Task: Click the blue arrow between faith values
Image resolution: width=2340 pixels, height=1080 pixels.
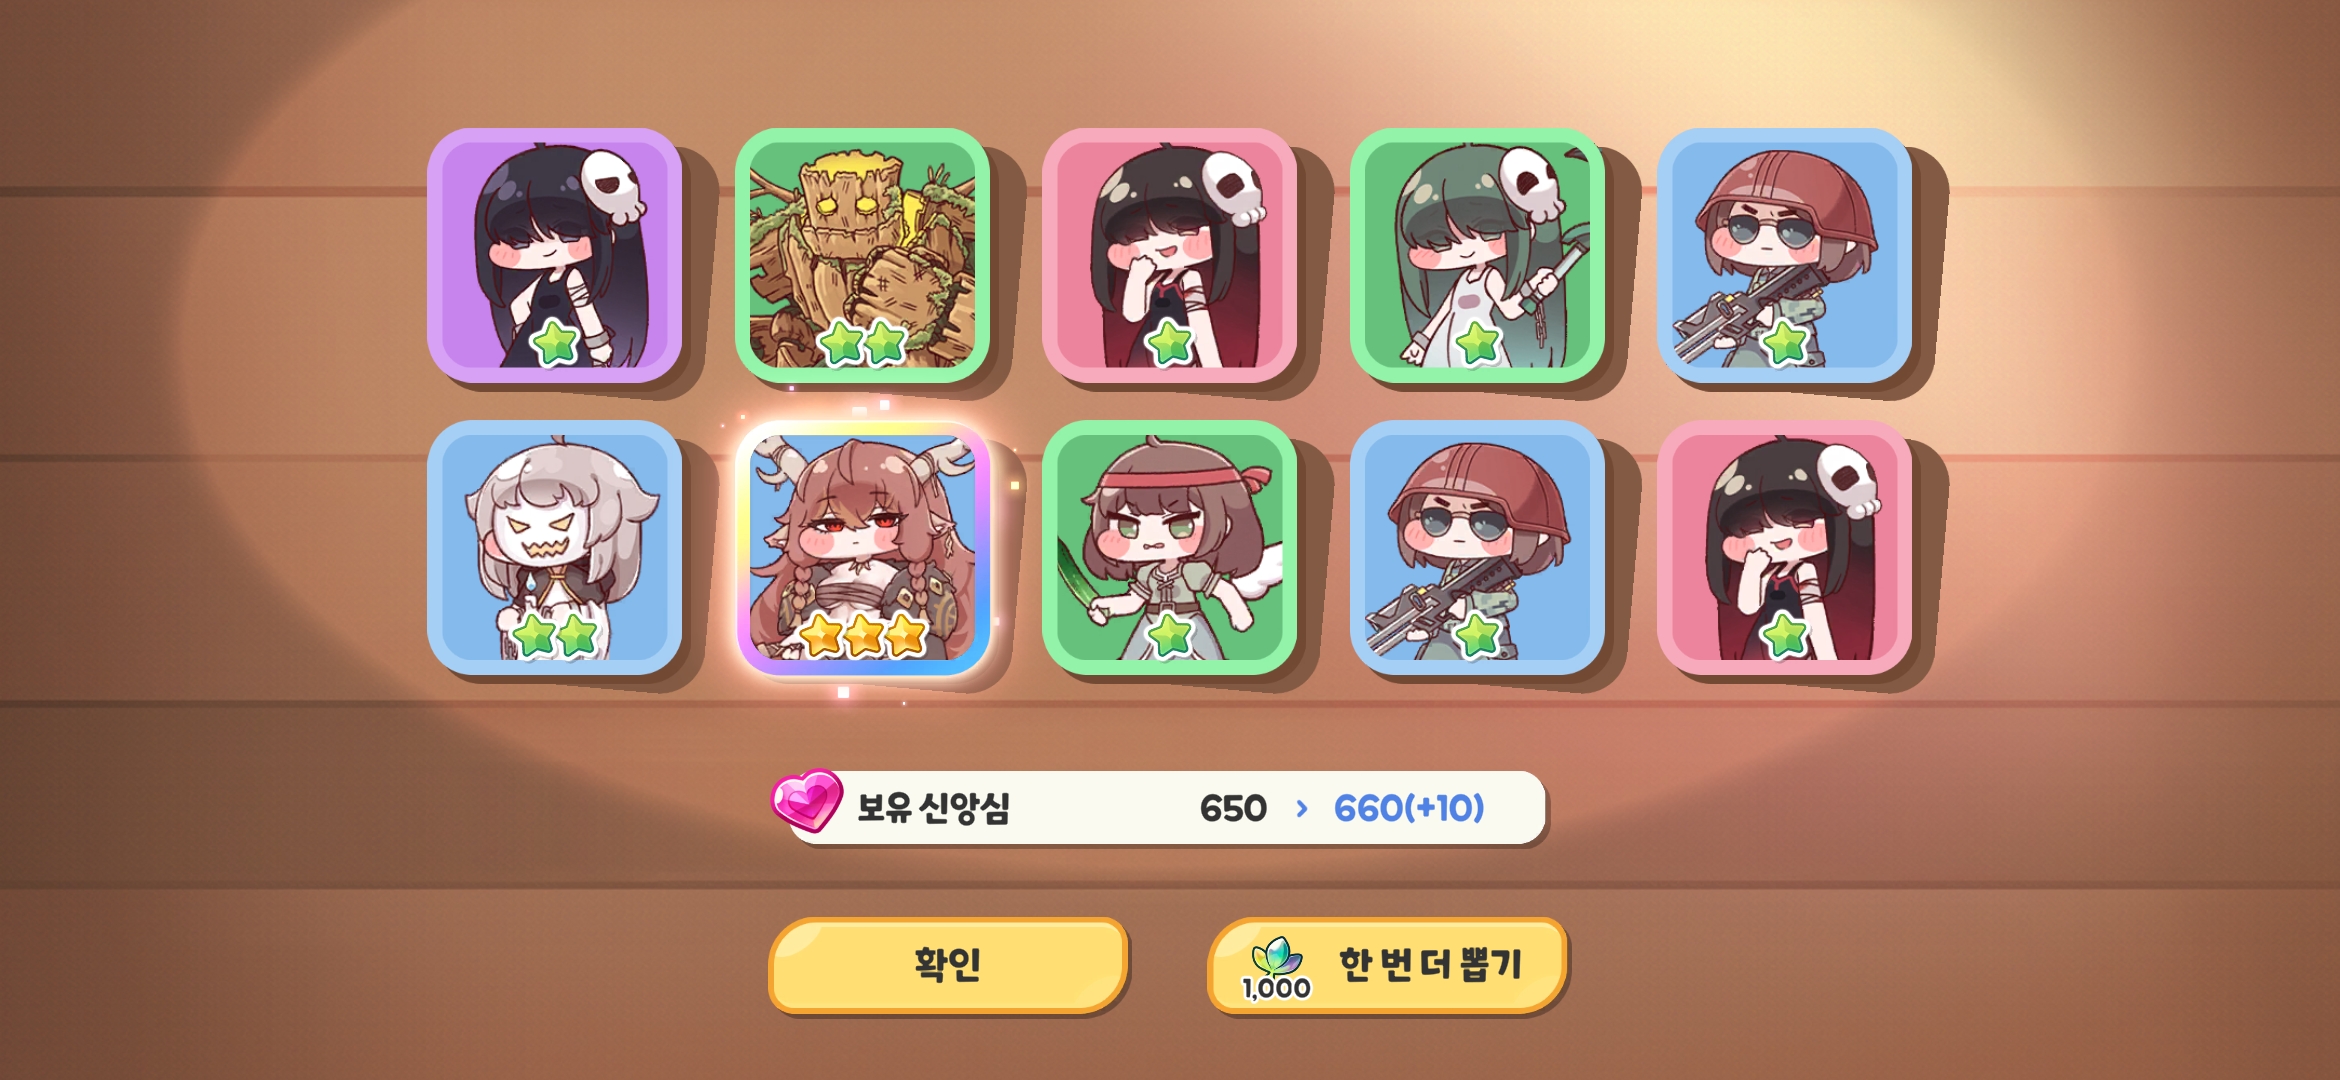Action: pos(1301,808)
